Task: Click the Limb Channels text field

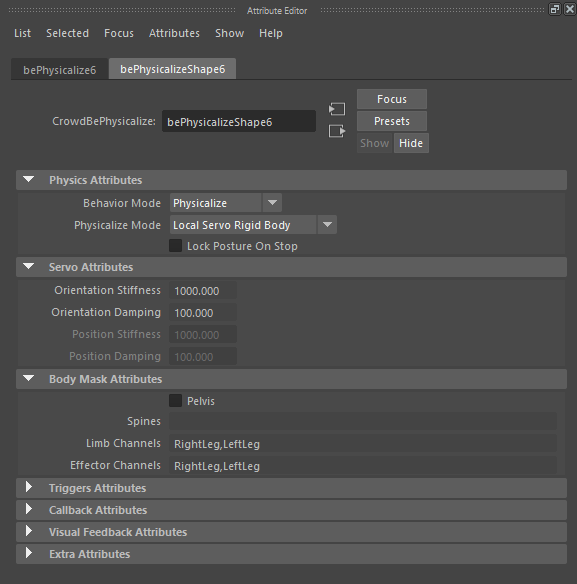Action: tap(363, 444)
